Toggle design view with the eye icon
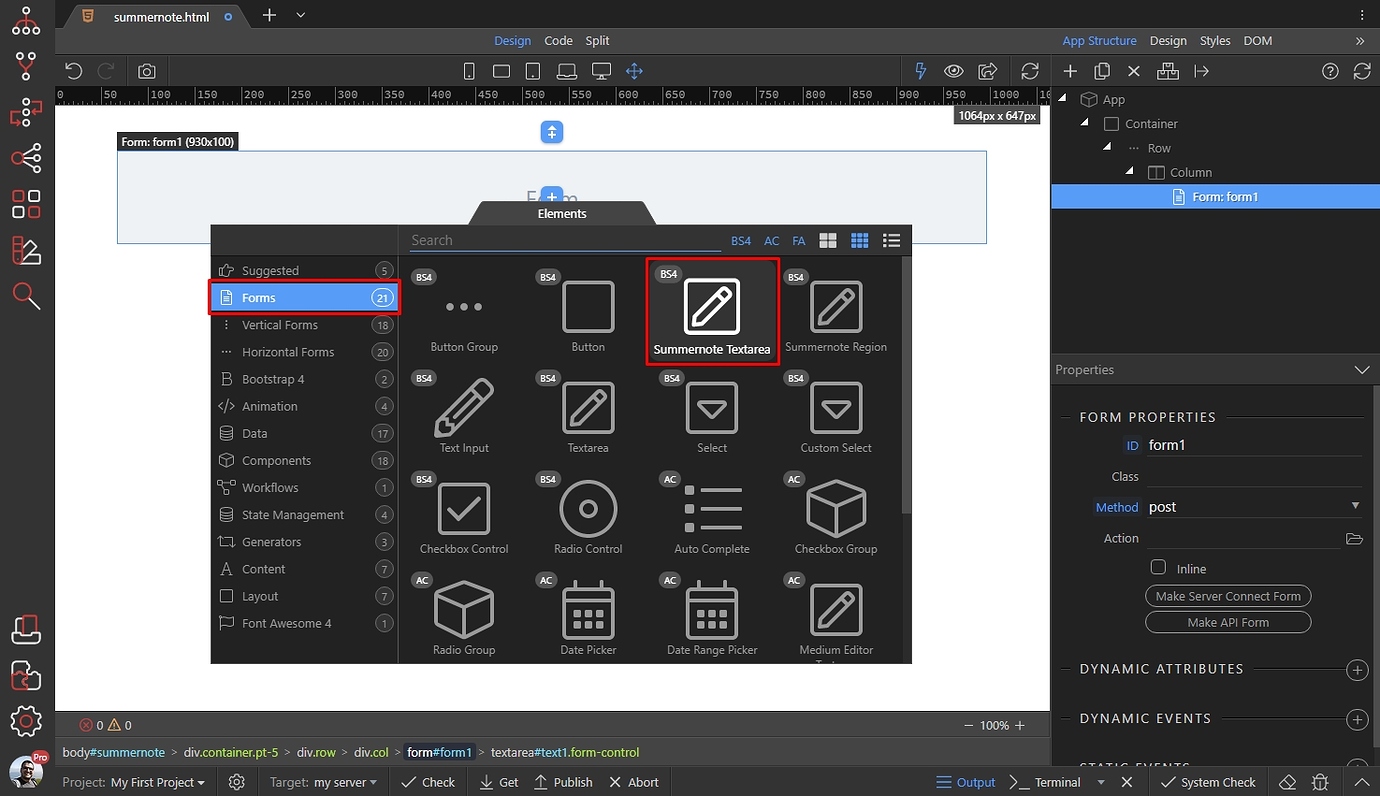The width and height of the screenshot is (1380, 796). click(953, 71)
